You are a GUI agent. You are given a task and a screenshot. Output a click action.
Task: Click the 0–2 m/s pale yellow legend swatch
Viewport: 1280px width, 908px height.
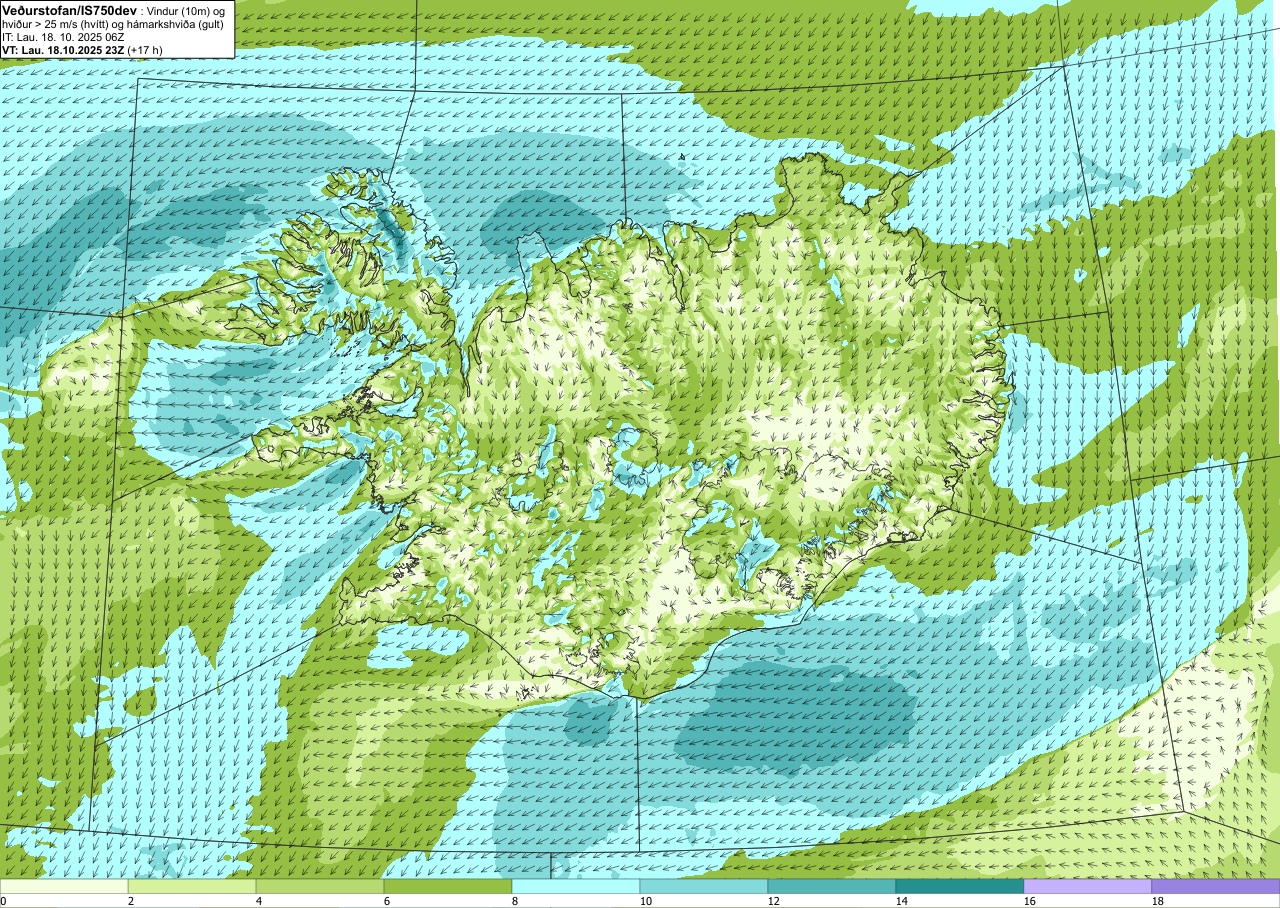pyautogui.click(x=64, y=886)
